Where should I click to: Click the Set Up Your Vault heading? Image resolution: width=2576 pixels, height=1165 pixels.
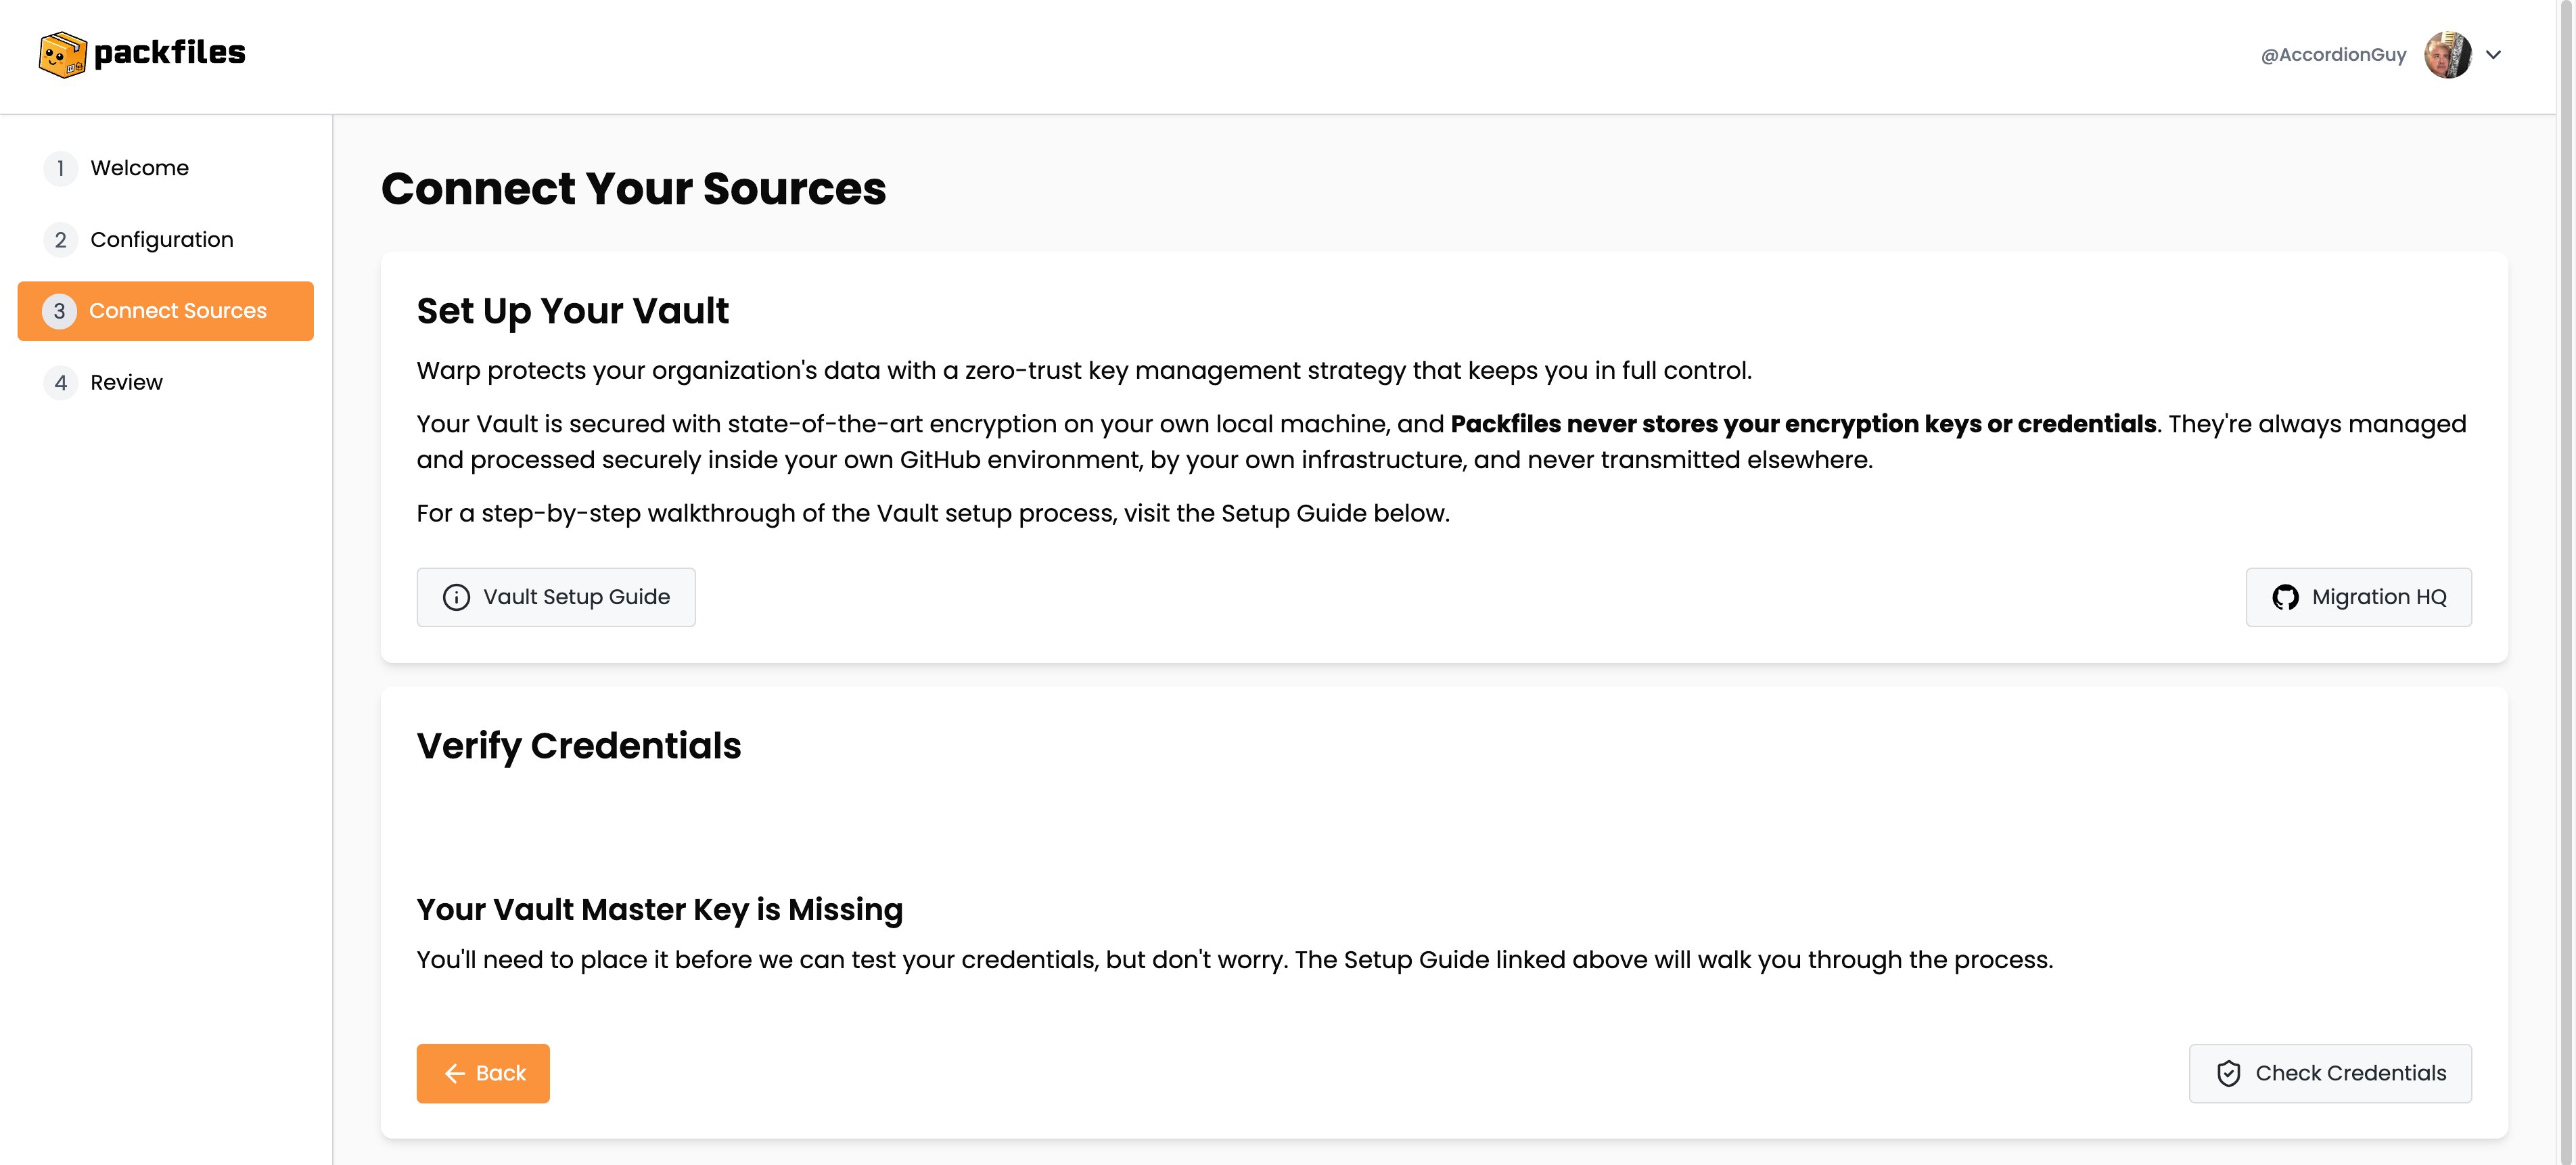[x=572, y=311]
